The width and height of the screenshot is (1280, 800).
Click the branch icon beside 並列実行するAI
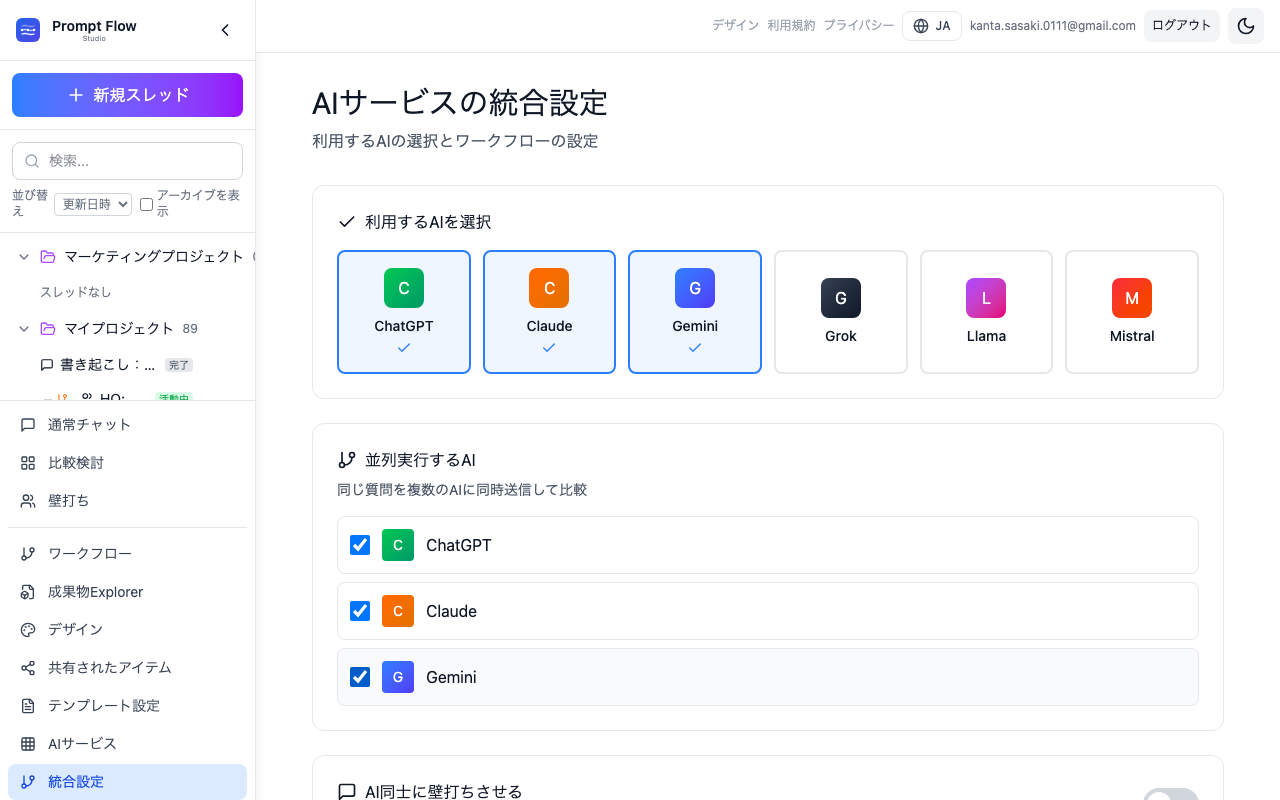coord(347,460)
